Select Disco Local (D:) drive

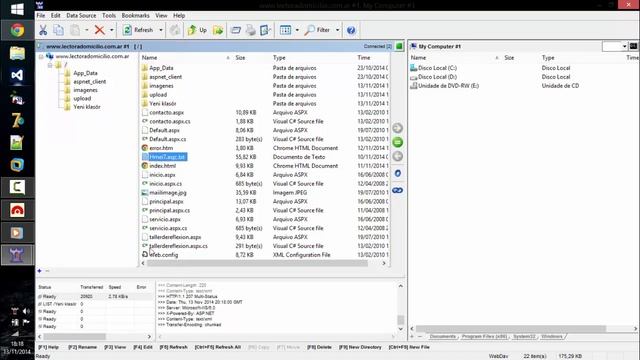click(438, 77)
